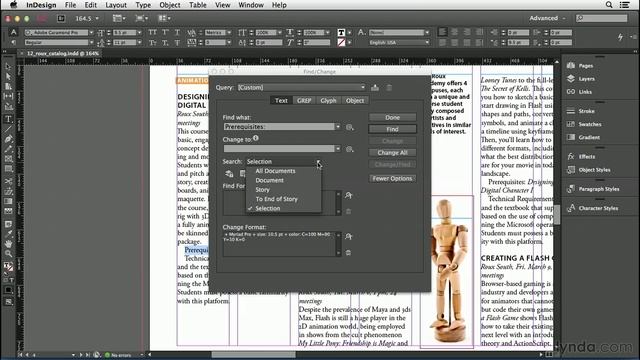Select the Pencil tool

[8, 149]
